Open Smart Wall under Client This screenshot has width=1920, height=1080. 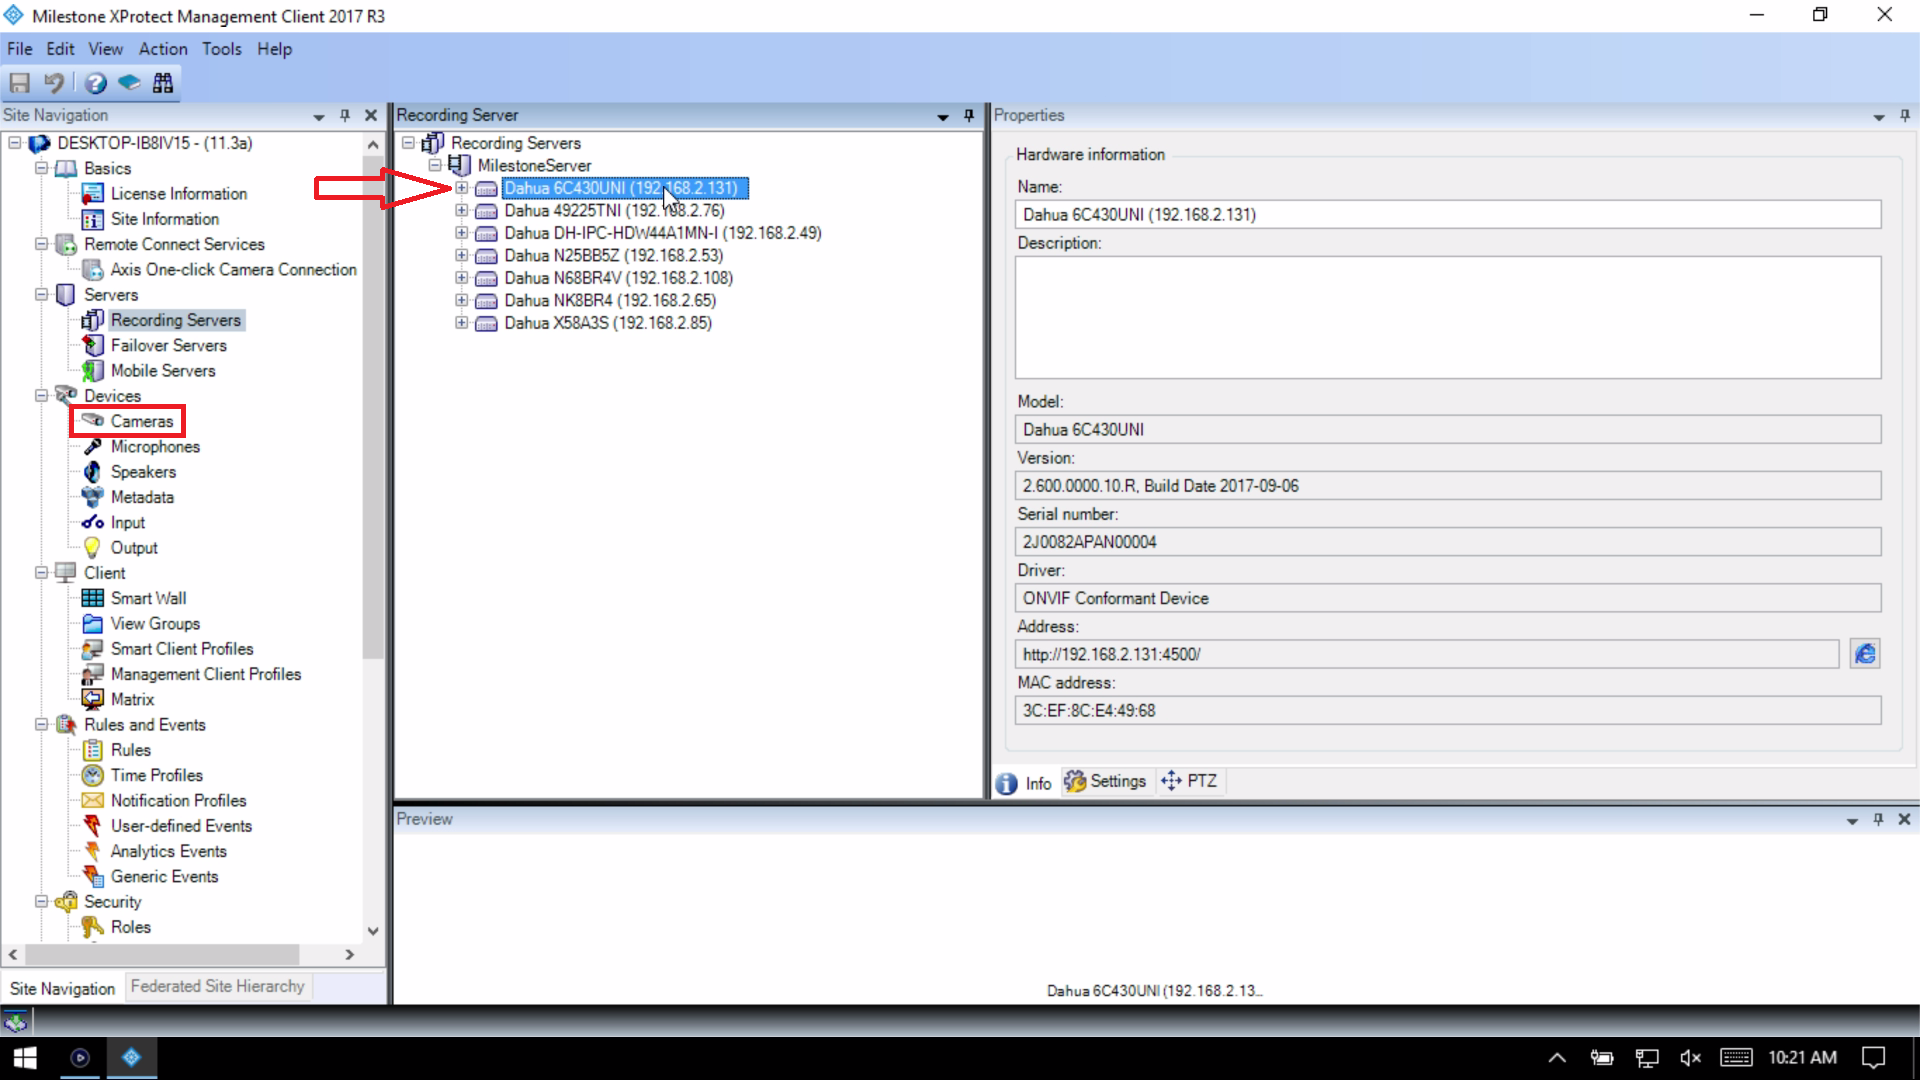[148, 598]
